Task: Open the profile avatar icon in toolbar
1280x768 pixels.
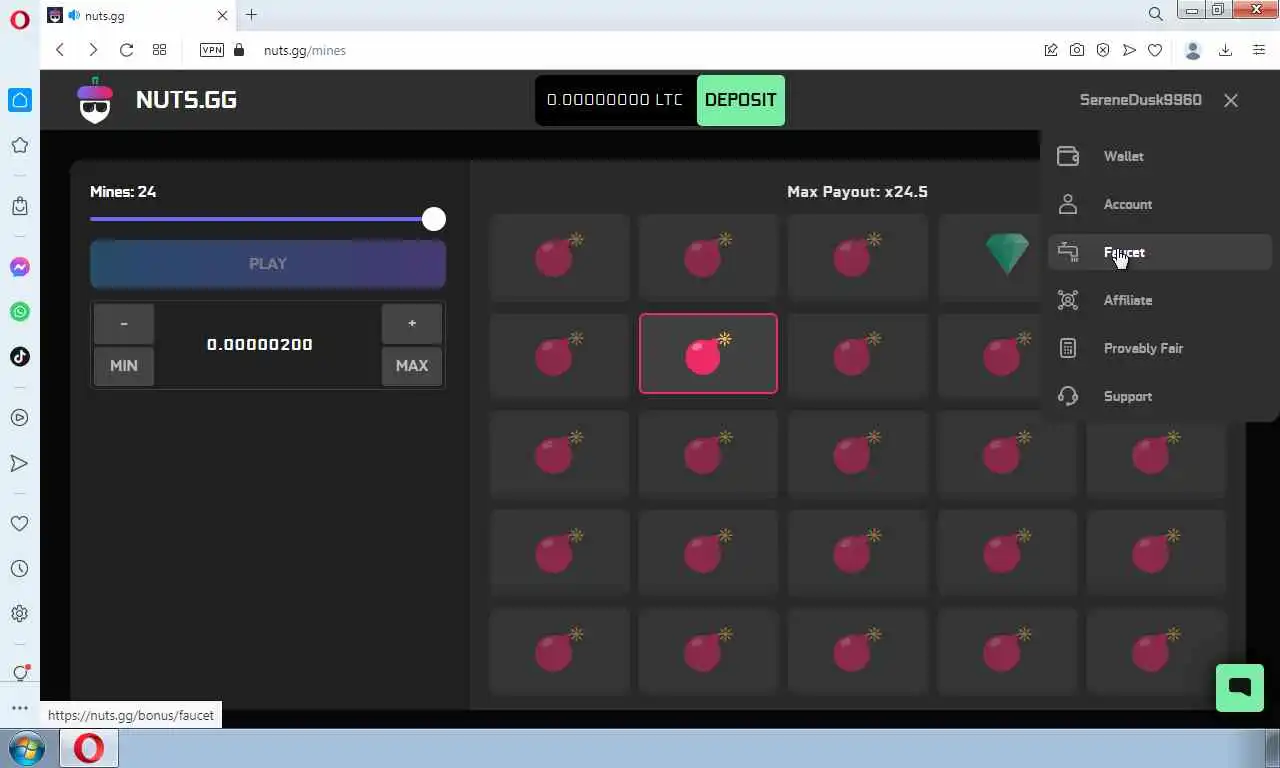Action: coord(1192,50)
